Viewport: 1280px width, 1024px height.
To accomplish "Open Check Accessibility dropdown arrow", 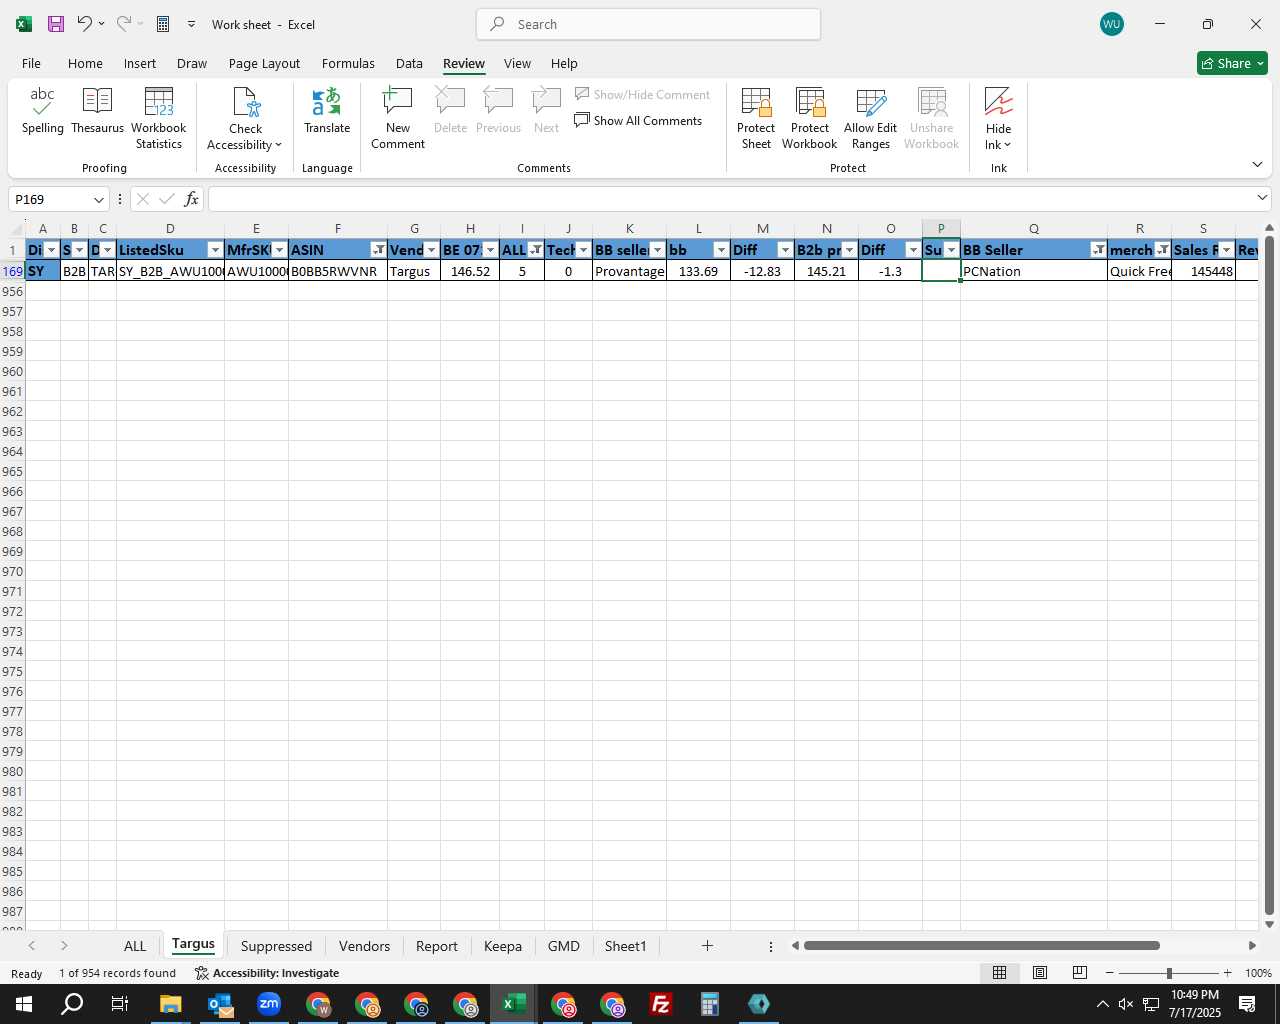I will coord(278,145).
